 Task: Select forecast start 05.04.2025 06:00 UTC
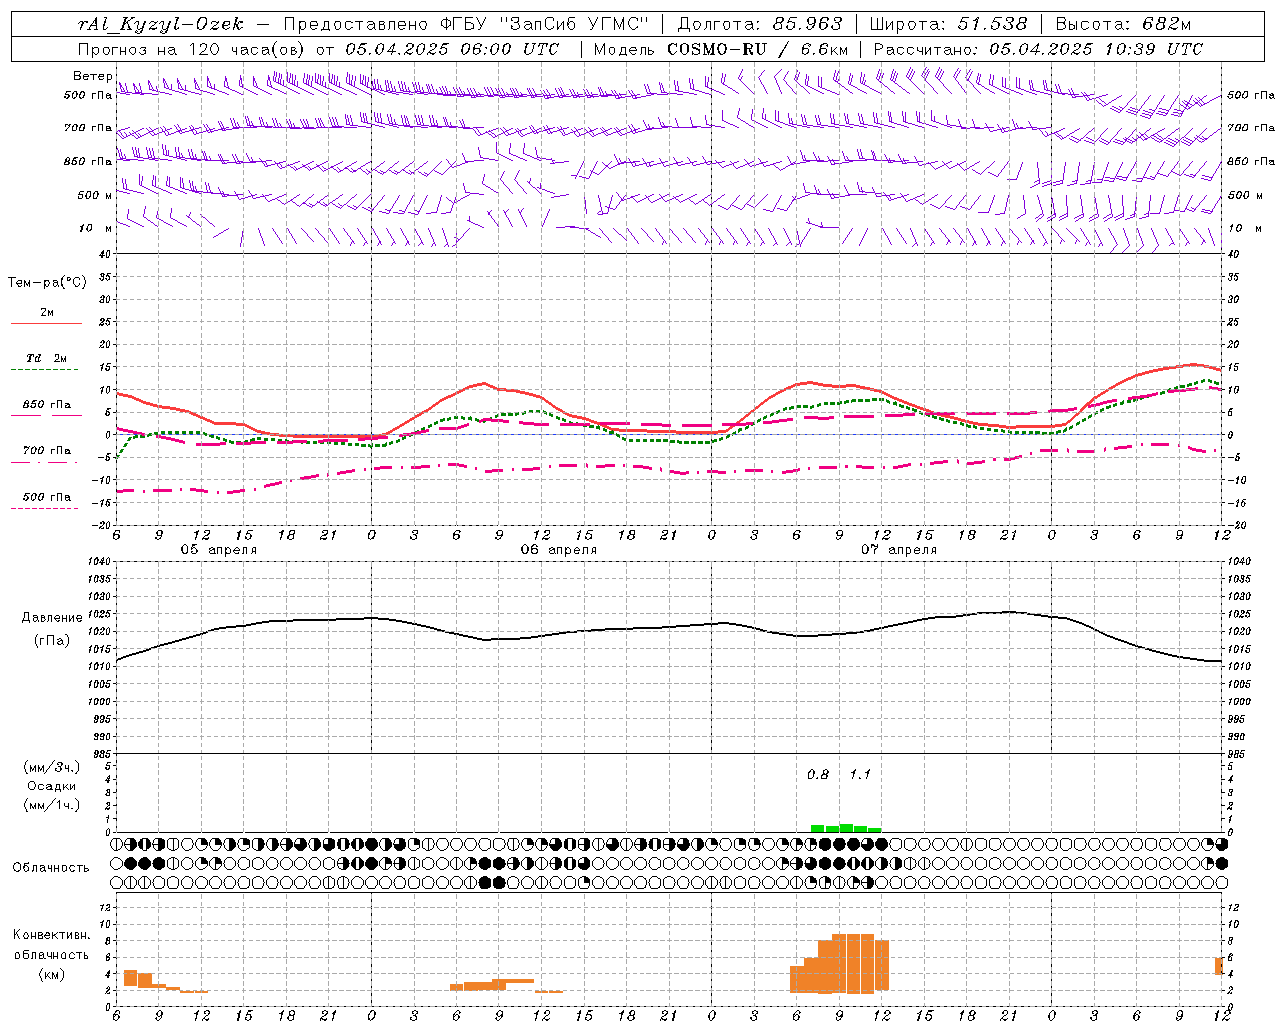pos(452,49)
